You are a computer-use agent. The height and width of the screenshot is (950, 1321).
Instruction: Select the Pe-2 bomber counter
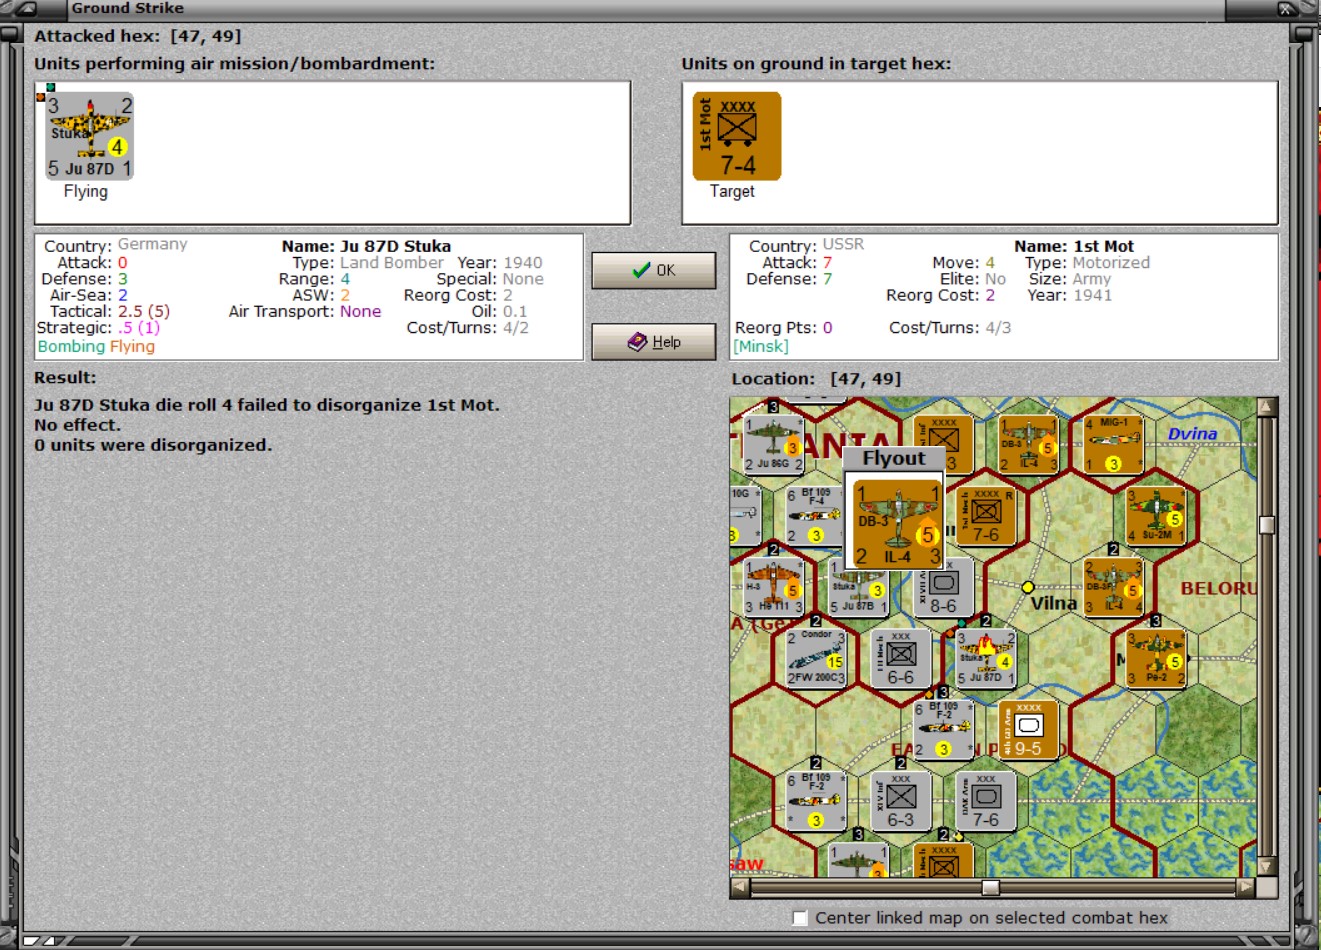click(x=1156, y=658)
